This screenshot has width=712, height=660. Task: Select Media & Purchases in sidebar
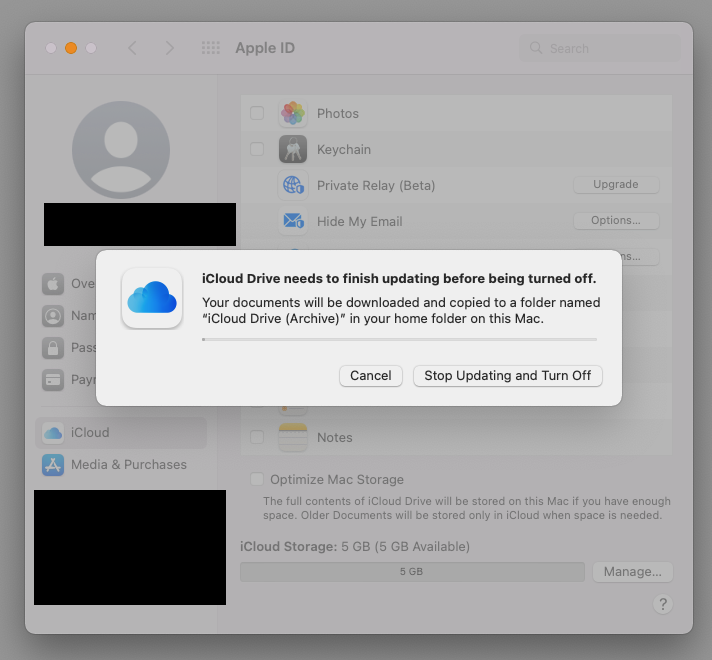pos(121,464)
